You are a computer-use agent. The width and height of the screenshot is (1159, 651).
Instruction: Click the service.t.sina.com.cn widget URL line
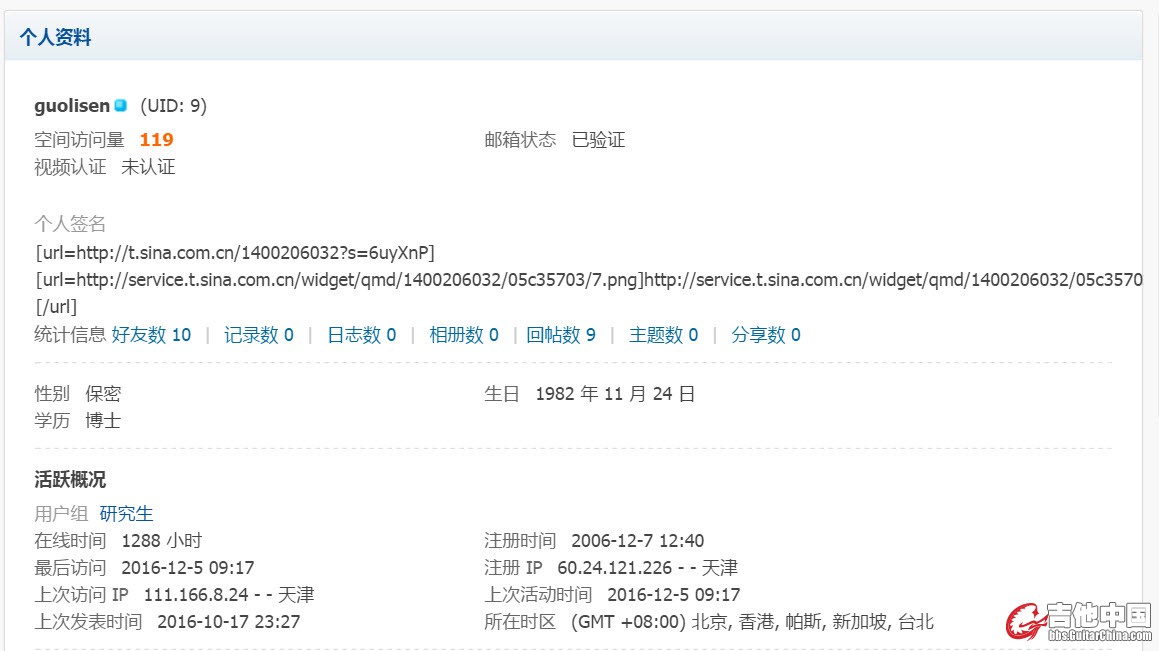tap(588, 279)
